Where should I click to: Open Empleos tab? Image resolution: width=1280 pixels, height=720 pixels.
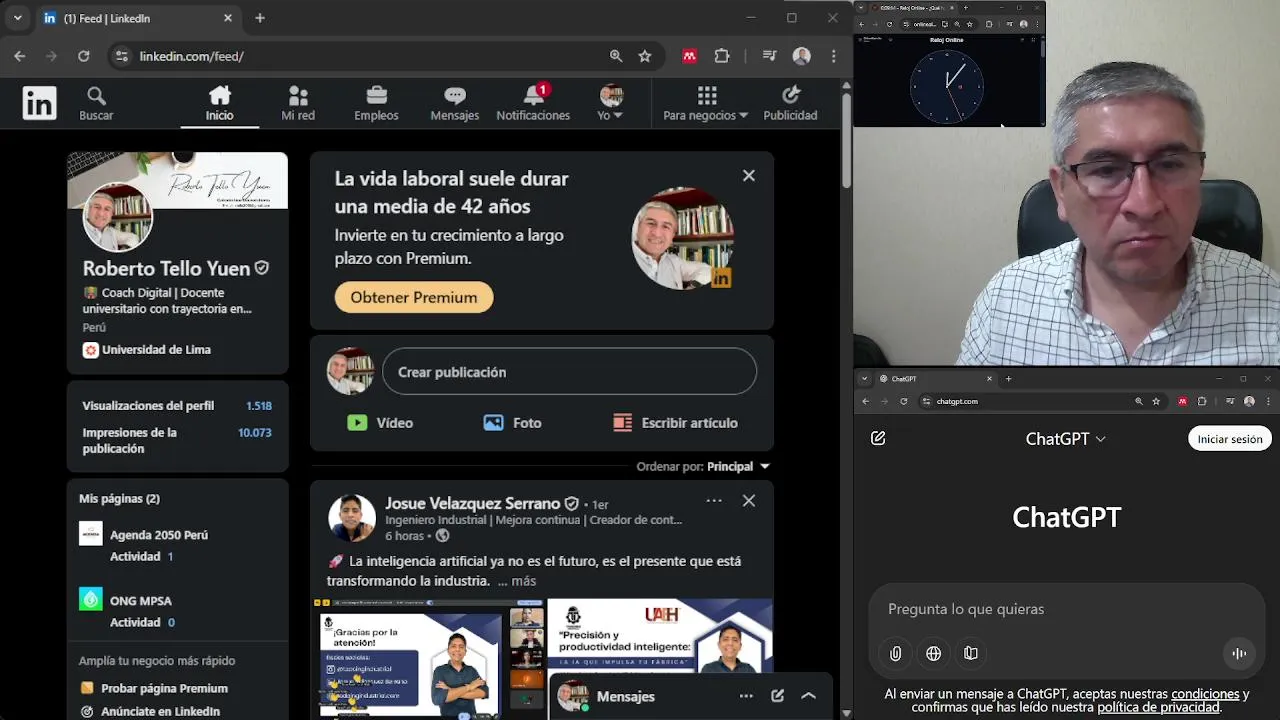click(x=376, y=103)
